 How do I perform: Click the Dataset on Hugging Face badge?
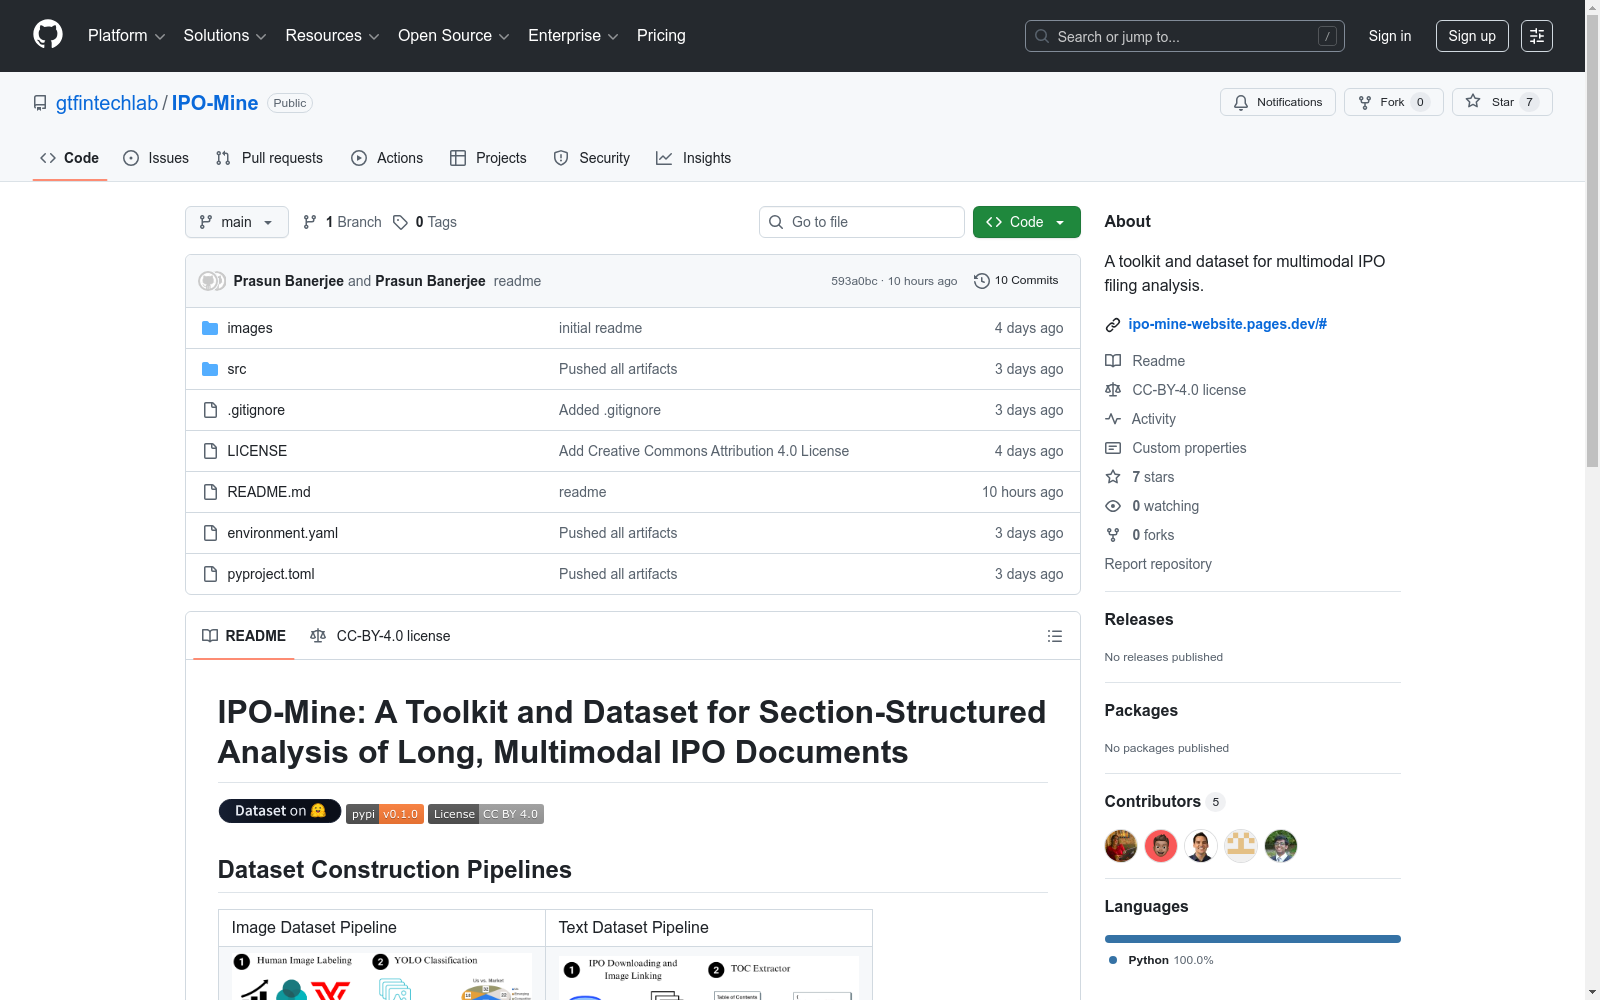pos(280,811)
